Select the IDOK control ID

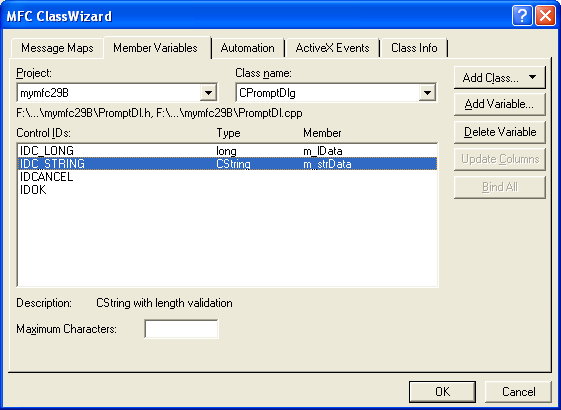pos(33,190)
